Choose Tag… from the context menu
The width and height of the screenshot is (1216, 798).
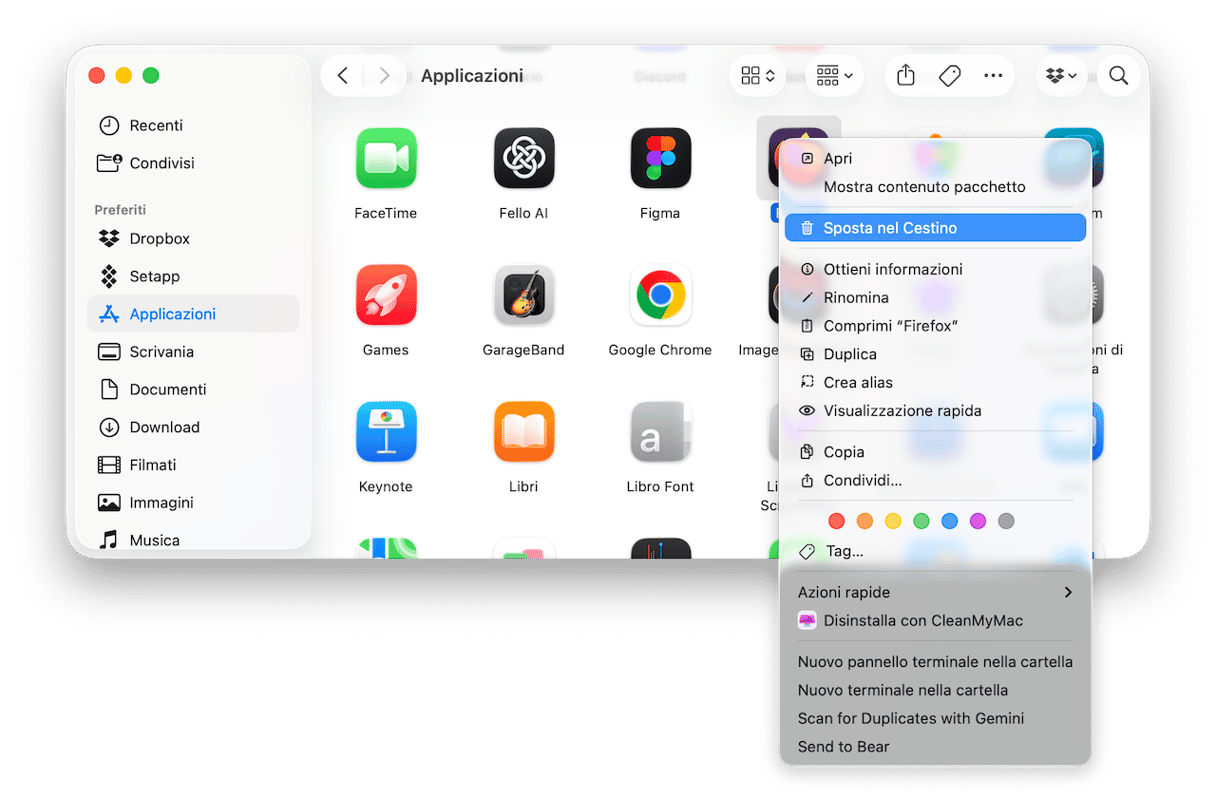click(x=935, y=551)
